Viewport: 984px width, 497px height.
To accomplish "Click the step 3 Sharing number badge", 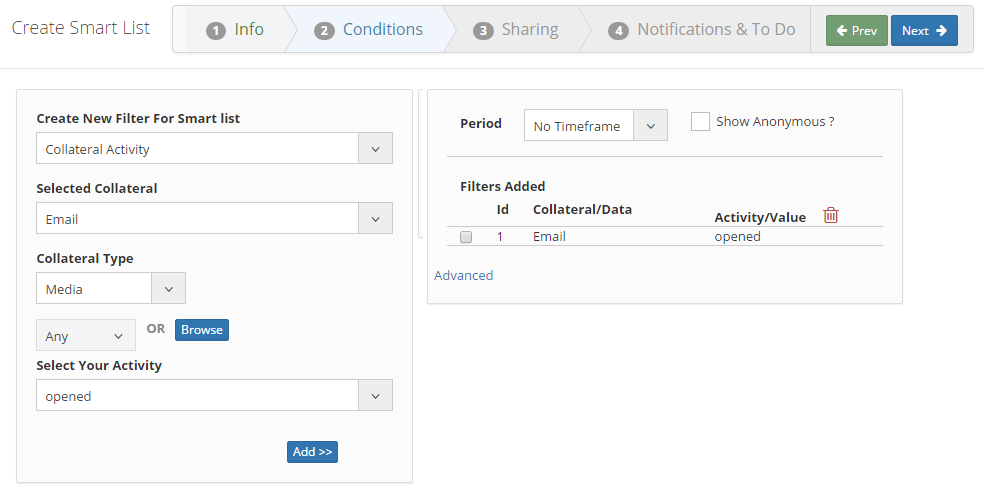I will pos(484,31).
